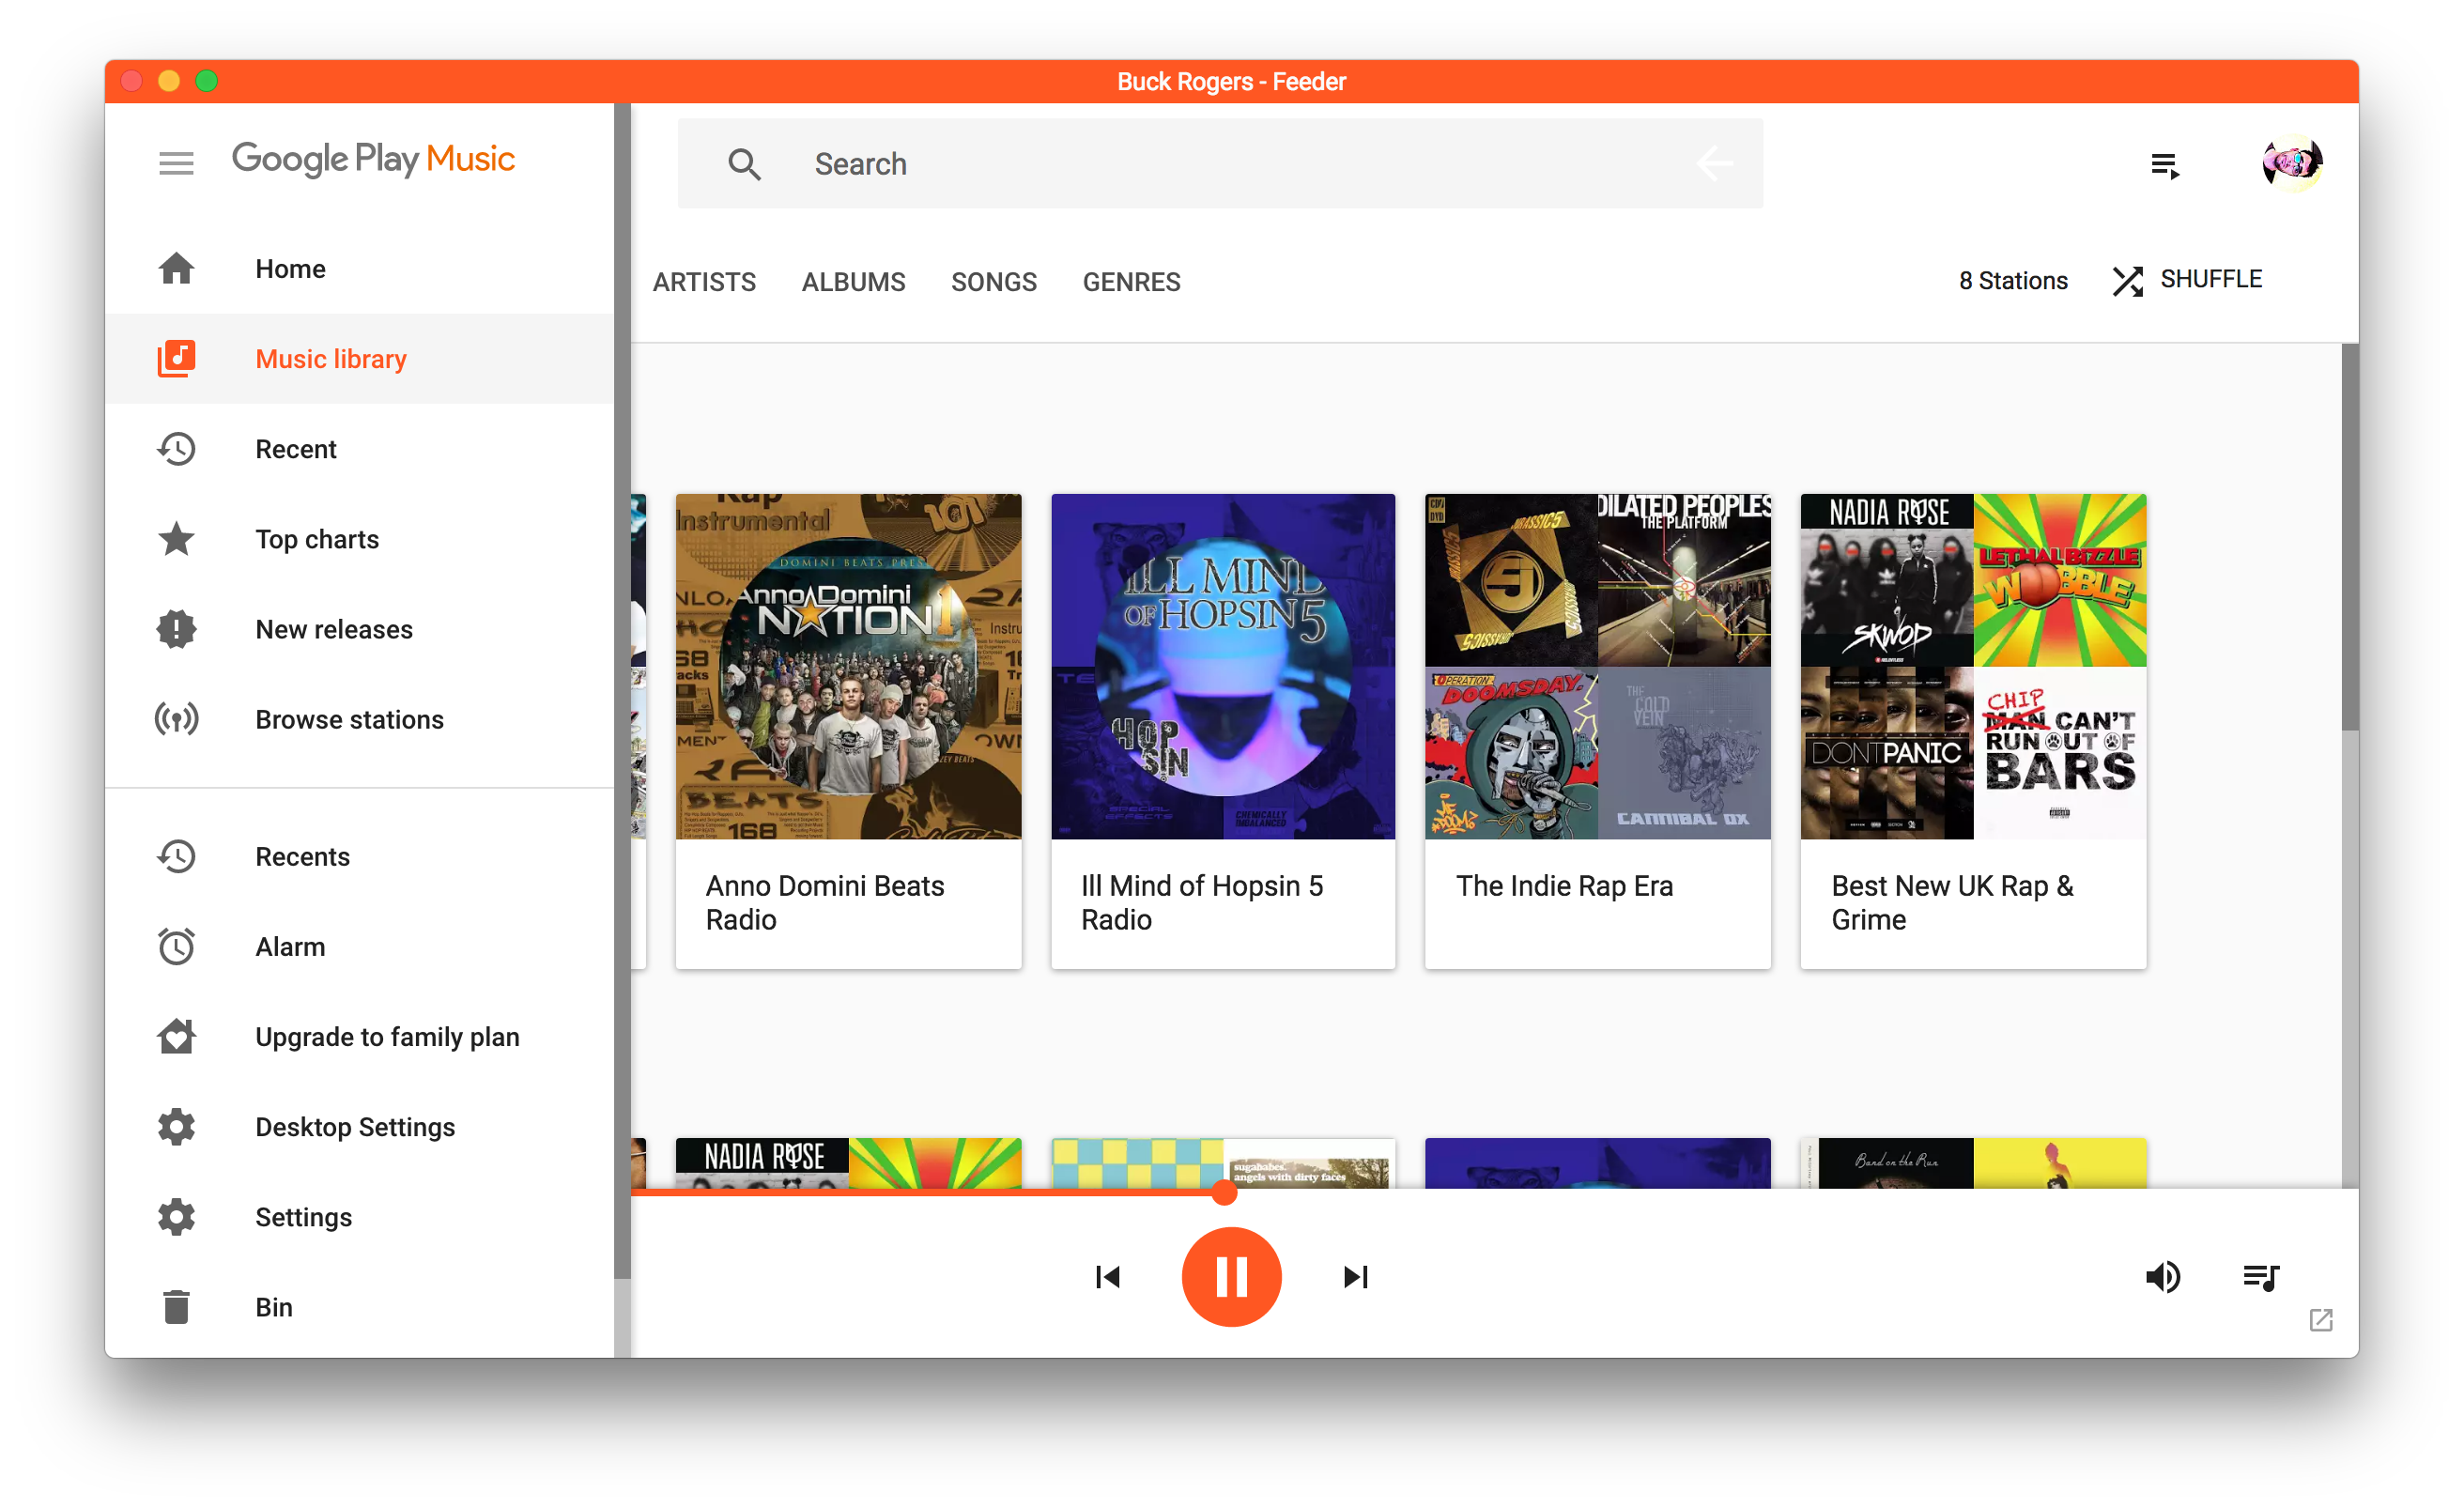Go to the previous track

(1108, 1277)
